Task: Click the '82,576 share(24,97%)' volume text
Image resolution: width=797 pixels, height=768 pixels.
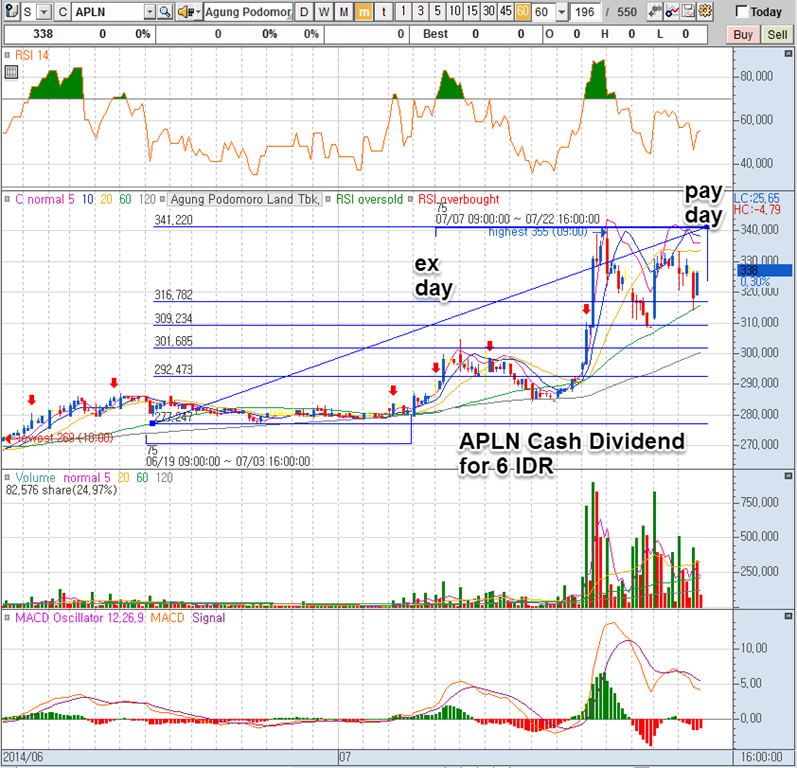Action: coord(61,490)
